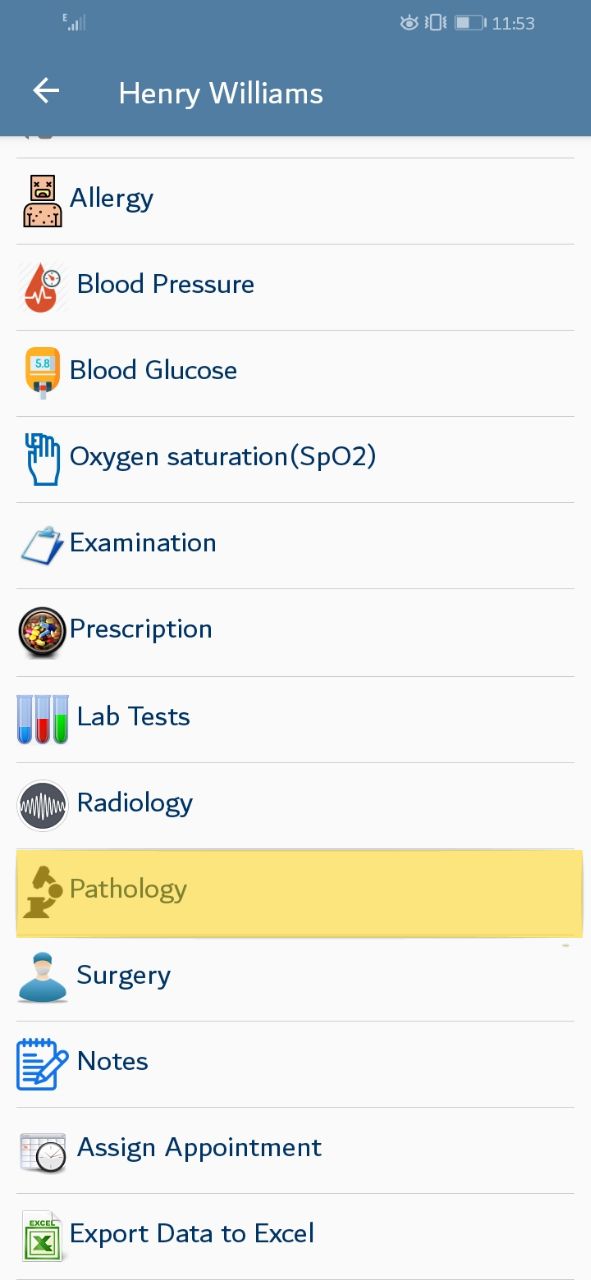This screenshot has width=591, height=1280.
Task: Open the highlighted Pathology item
Action: 299,893
